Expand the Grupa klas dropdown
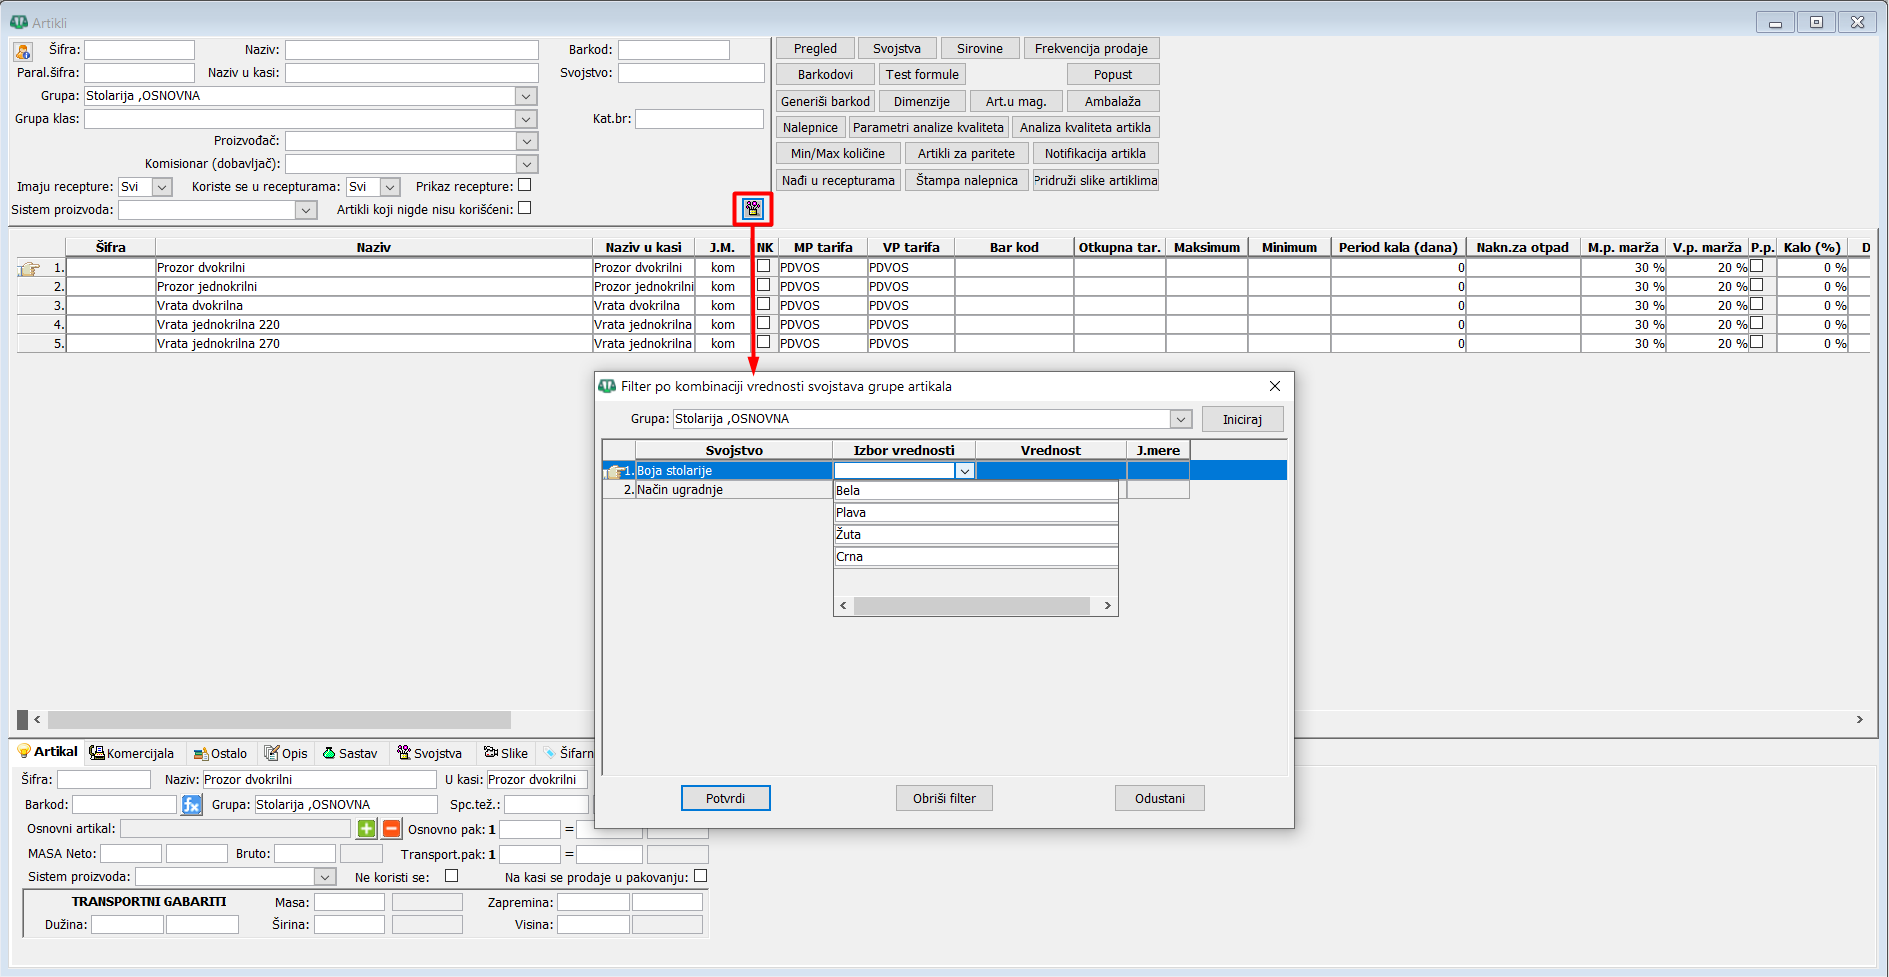This screenshot has width=1889, height=977. point(526,119)
